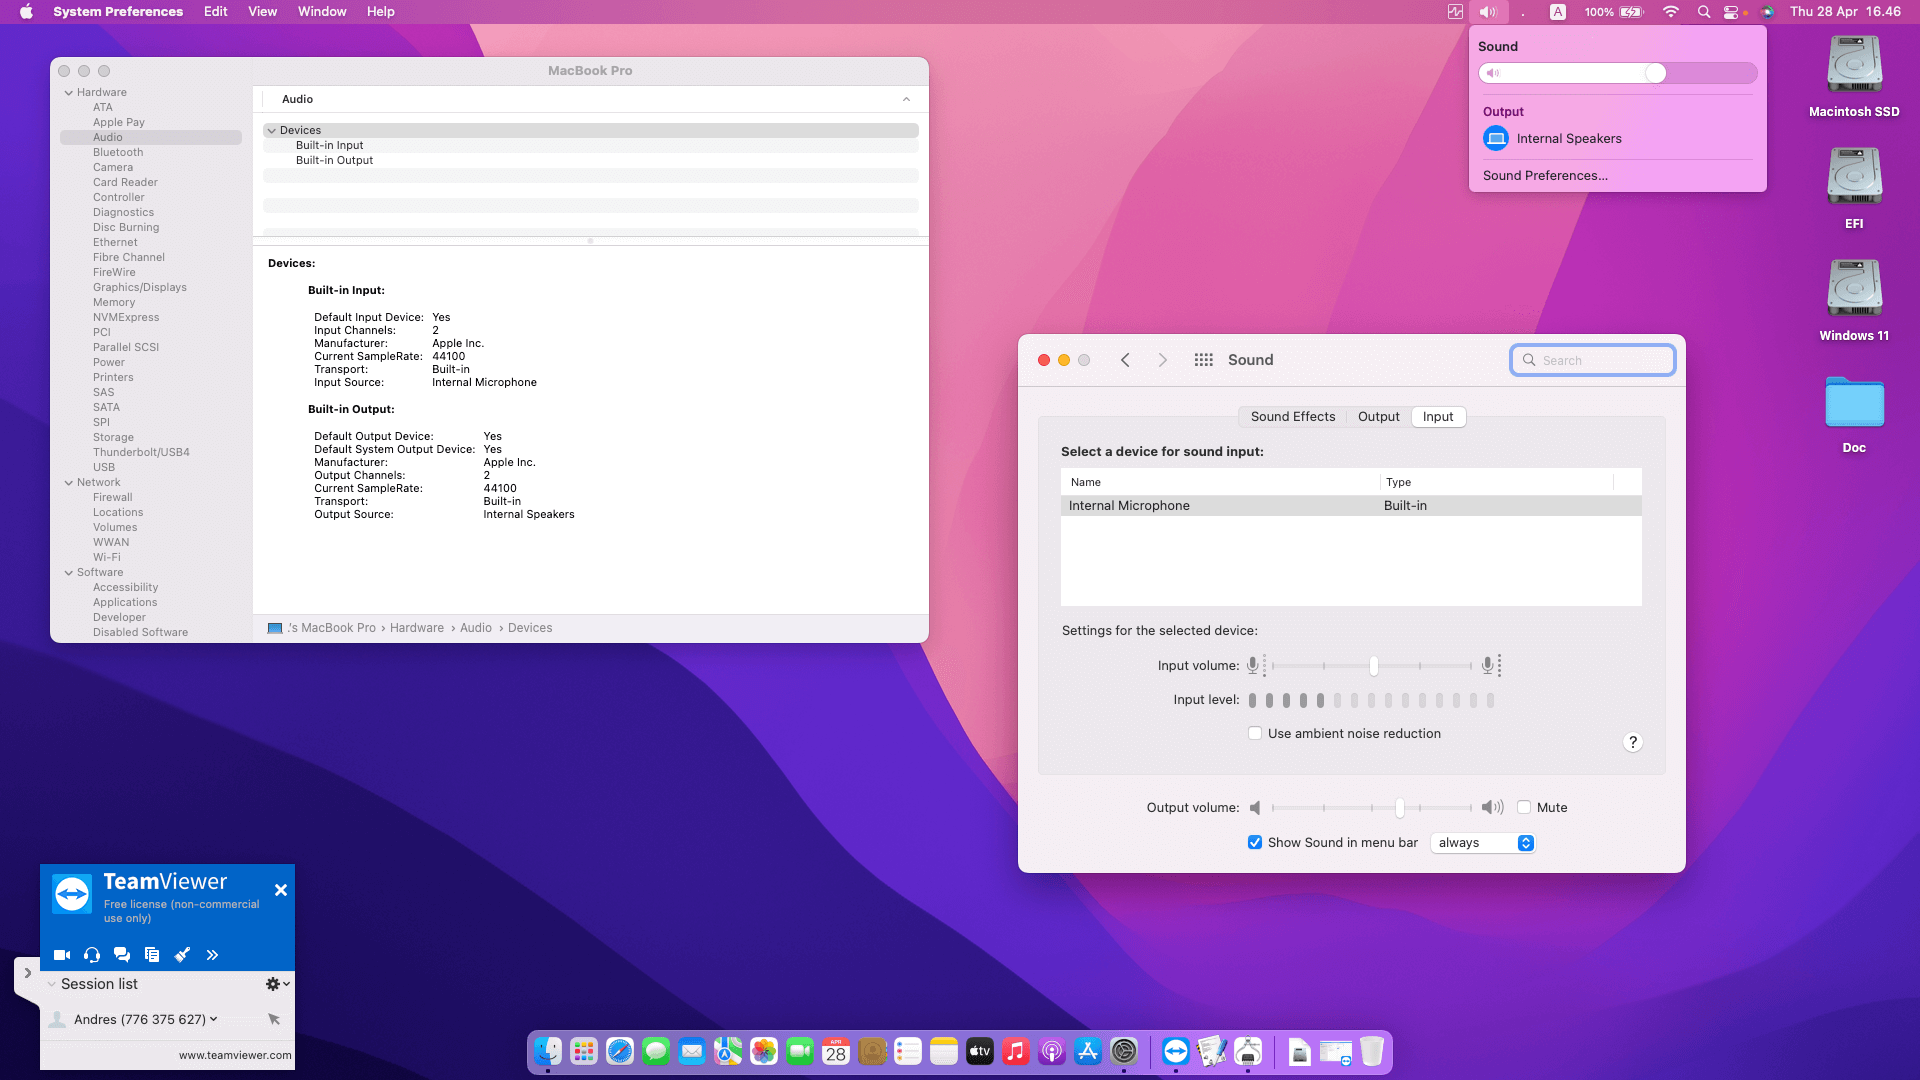The width and height of the screenshot is (1920, 1080).
Task: Click the TeamViewer video call icon
Action: pos(61,955)
